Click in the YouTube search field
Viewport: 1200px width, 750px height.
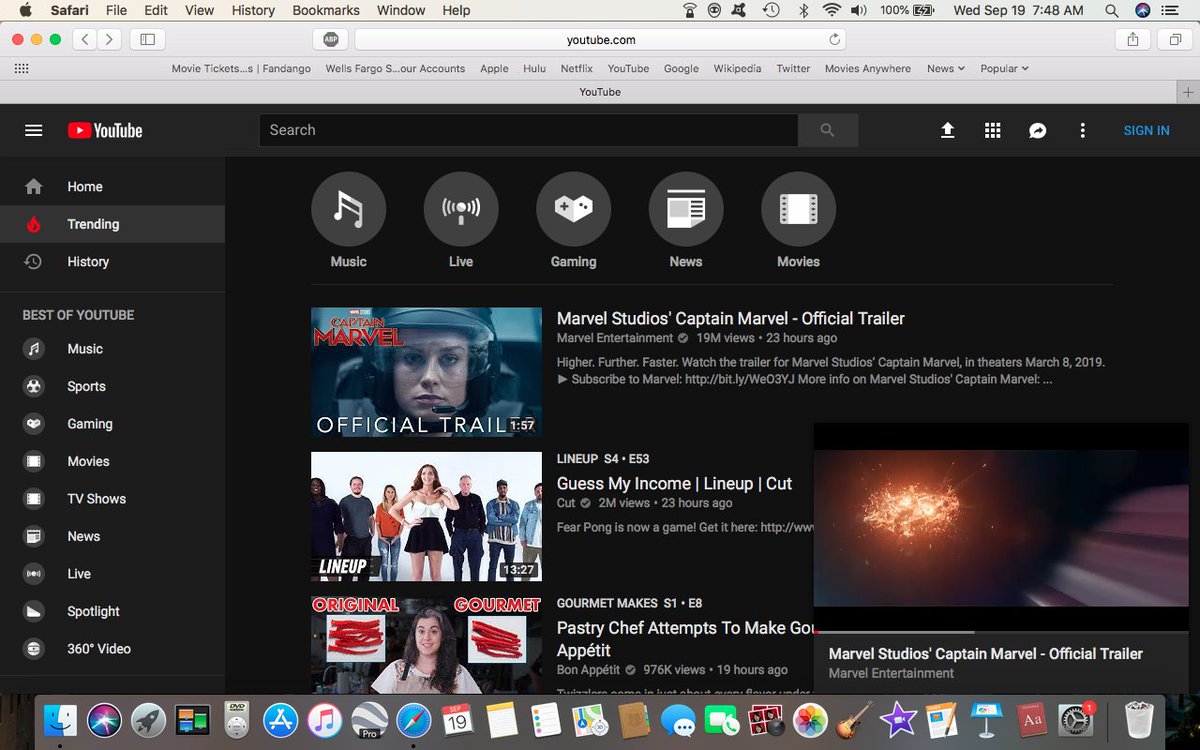point(528,130)
